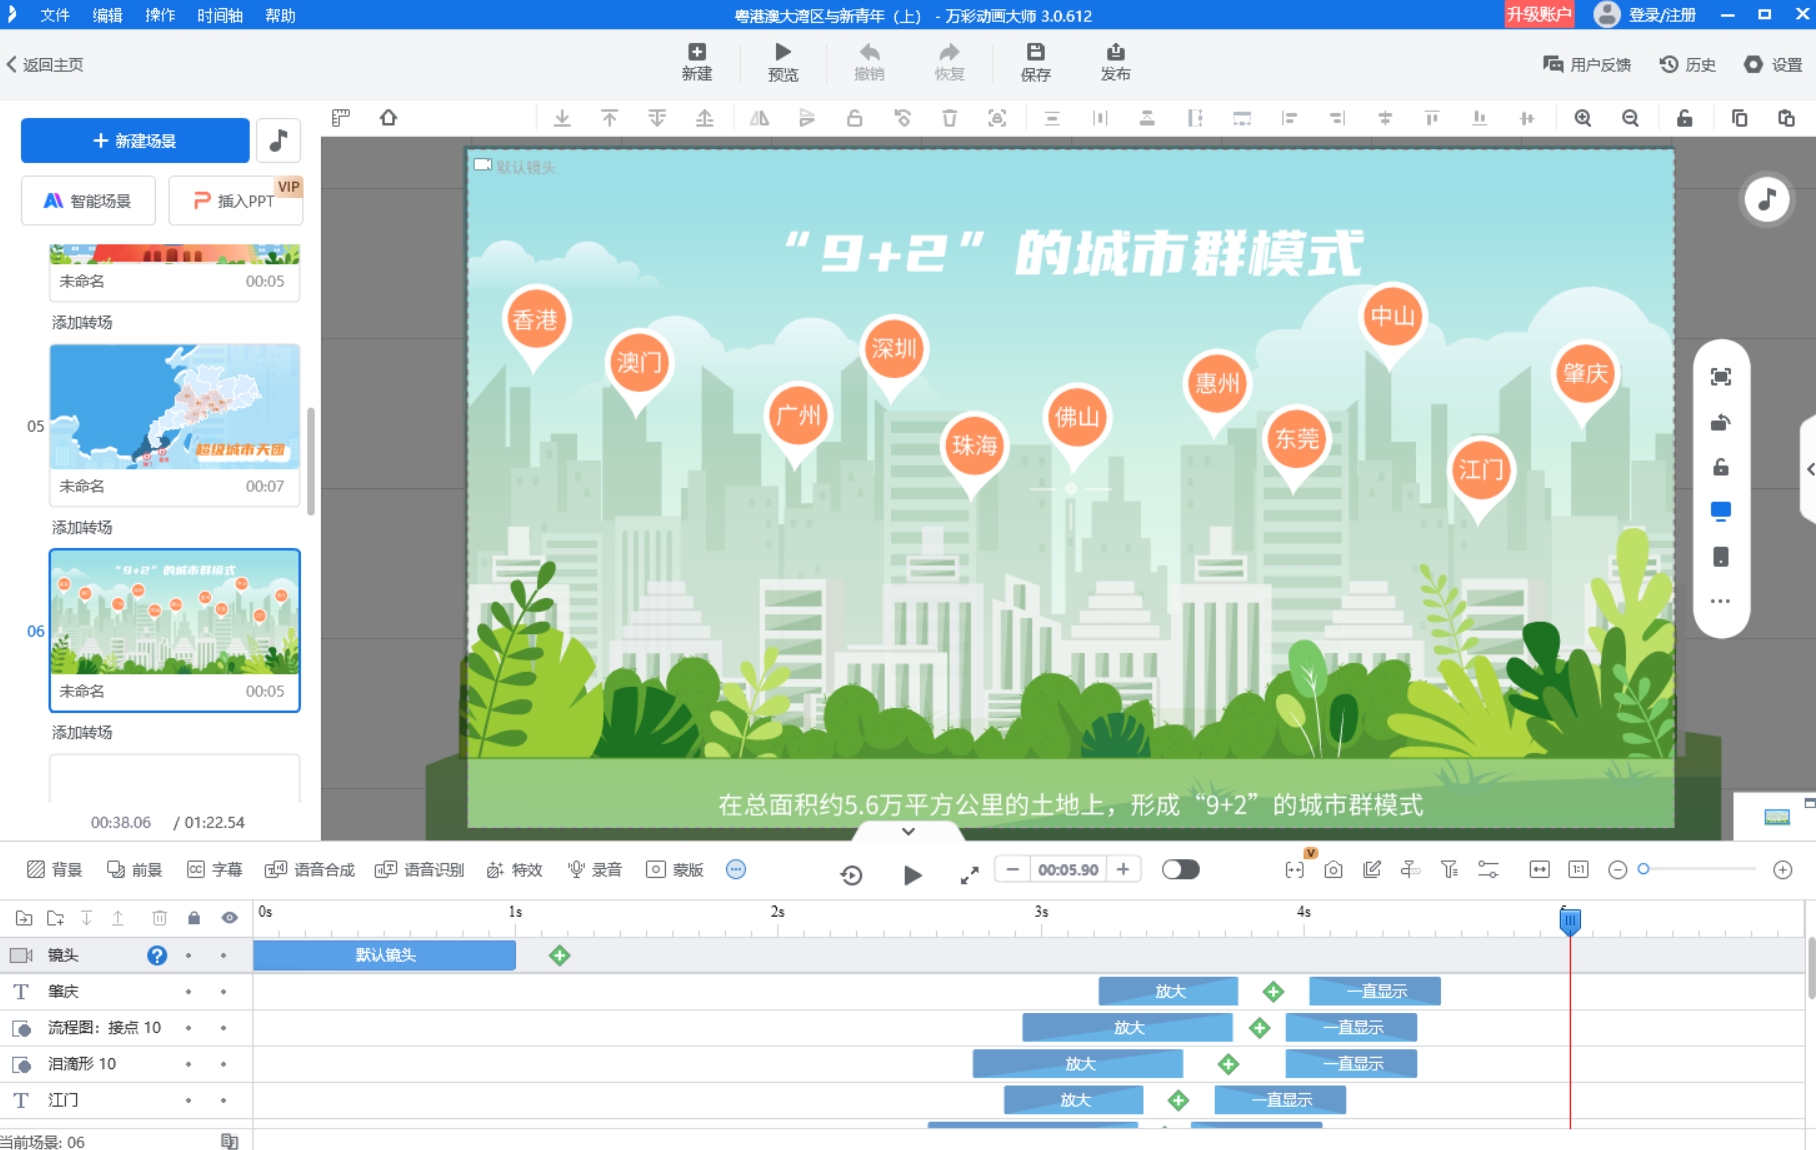Screen dimensions: 1816x1150
Task: Click the copy icon in canvas toolbar
Action: coord(1739,118)
